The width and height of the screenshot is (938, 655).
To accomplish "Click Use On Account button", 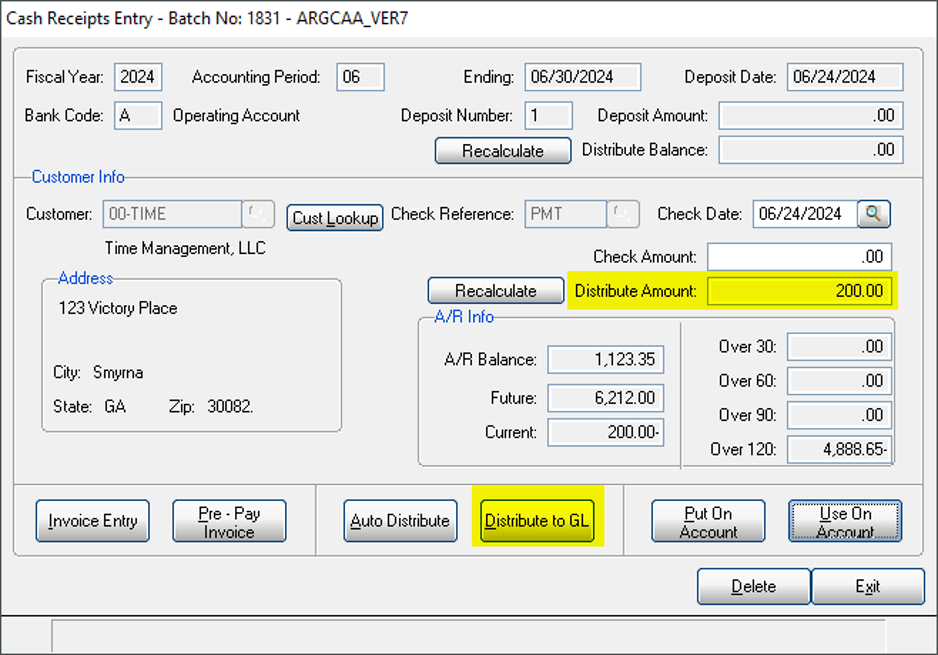I will point(845,521).
